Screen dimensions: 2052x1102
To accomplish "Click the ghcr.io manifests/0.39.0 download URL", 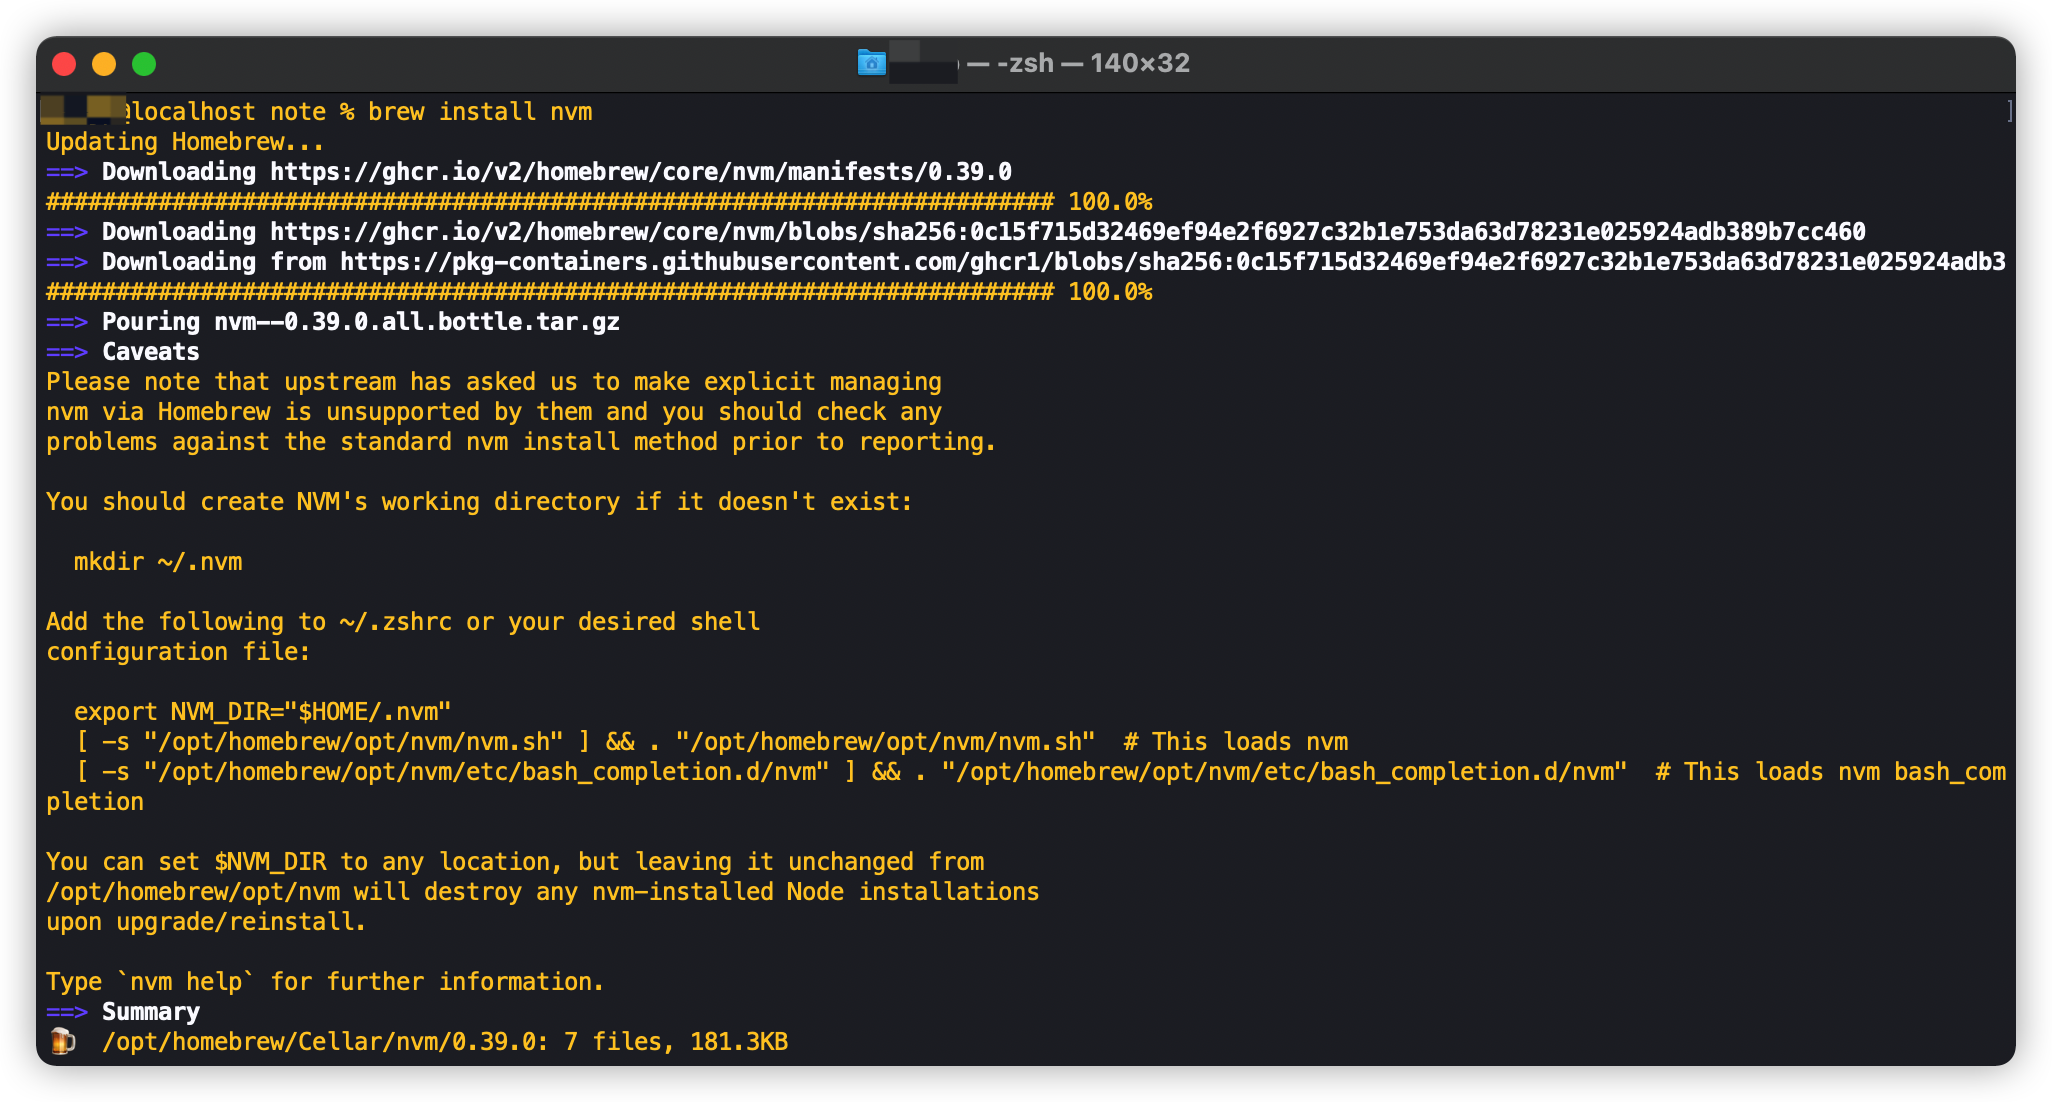I will (x=641, y=172).
